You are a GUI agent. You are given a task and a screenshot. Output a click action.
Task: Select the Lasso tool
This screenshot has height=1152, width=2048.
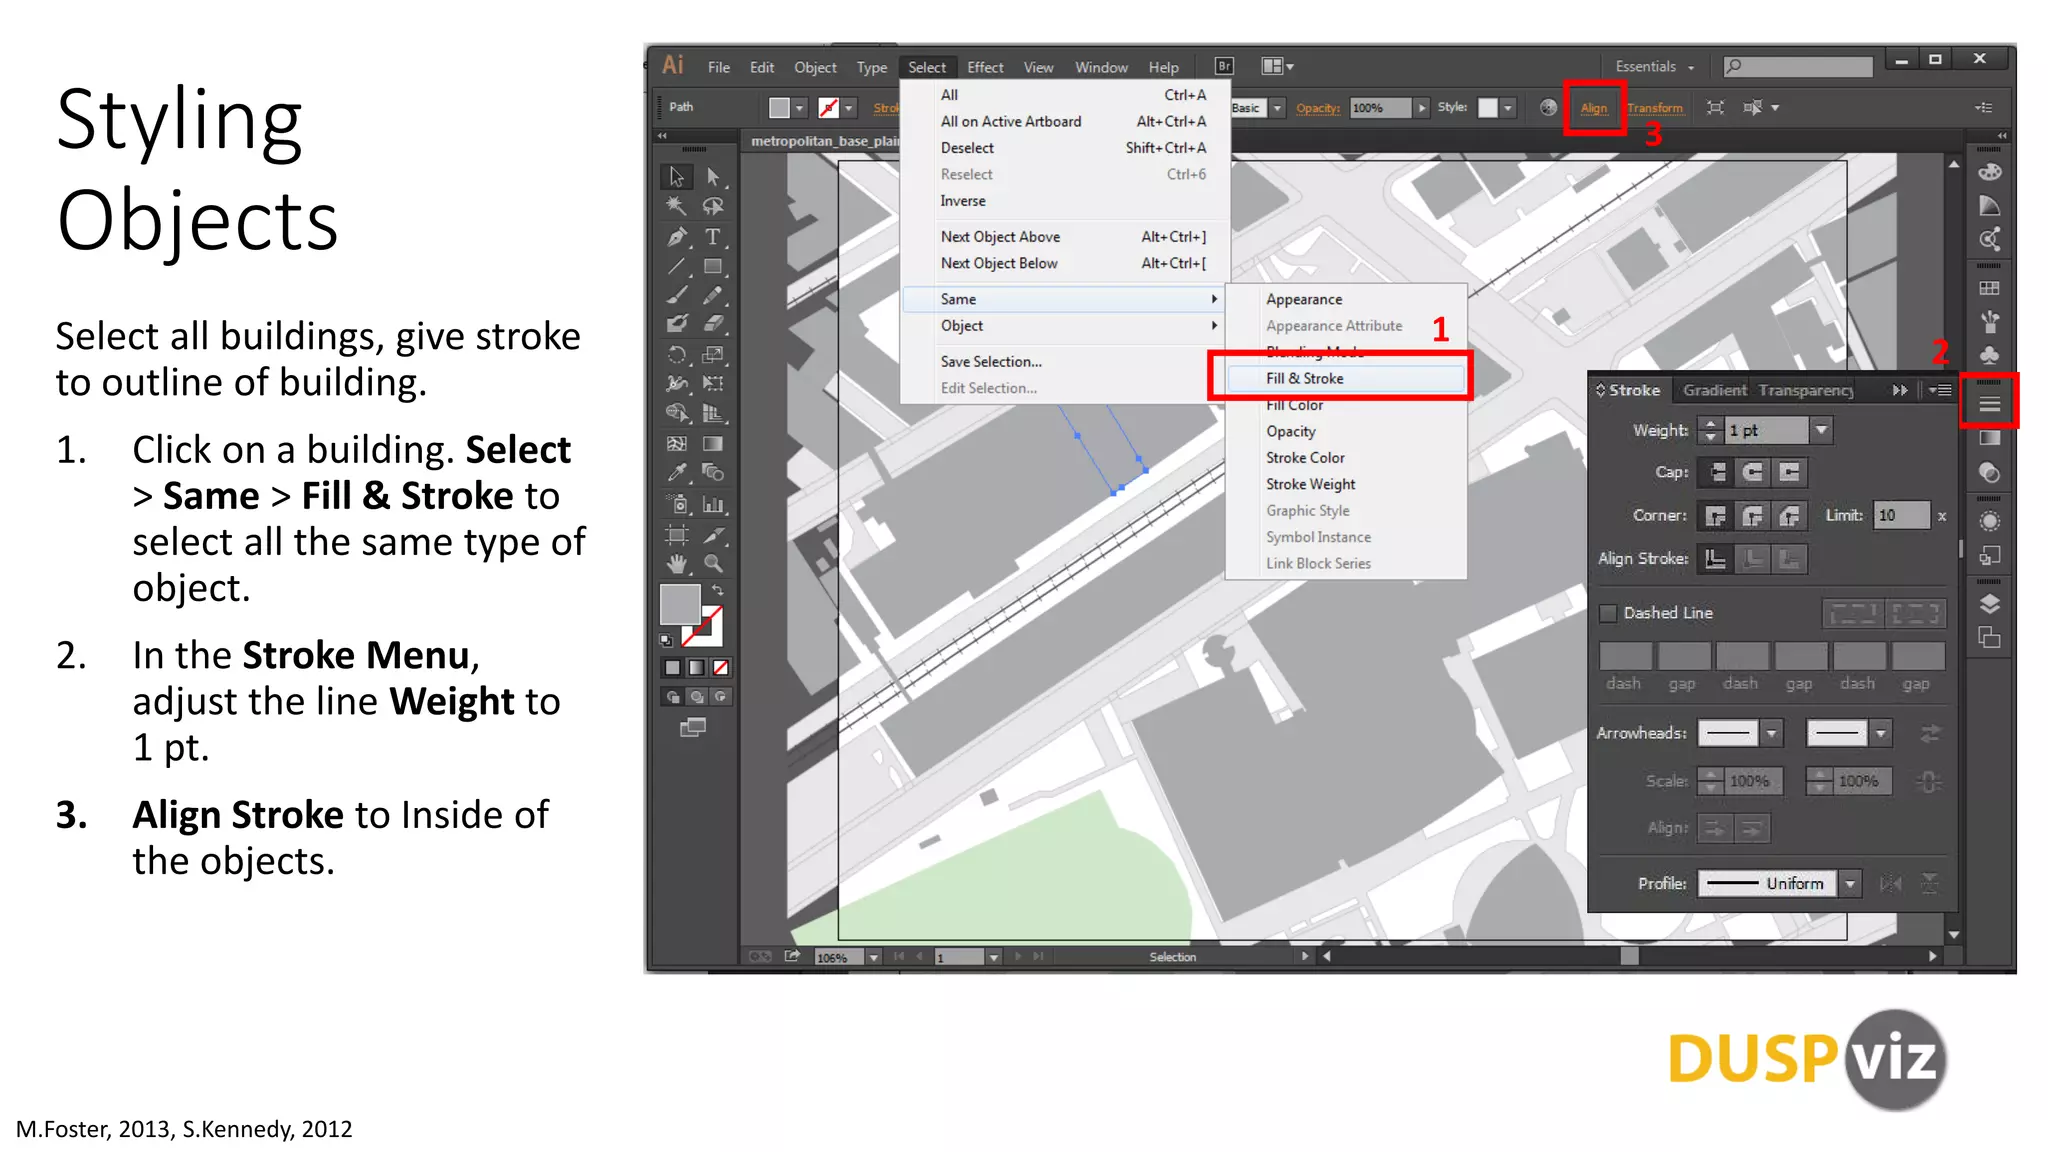coord(713,206)
